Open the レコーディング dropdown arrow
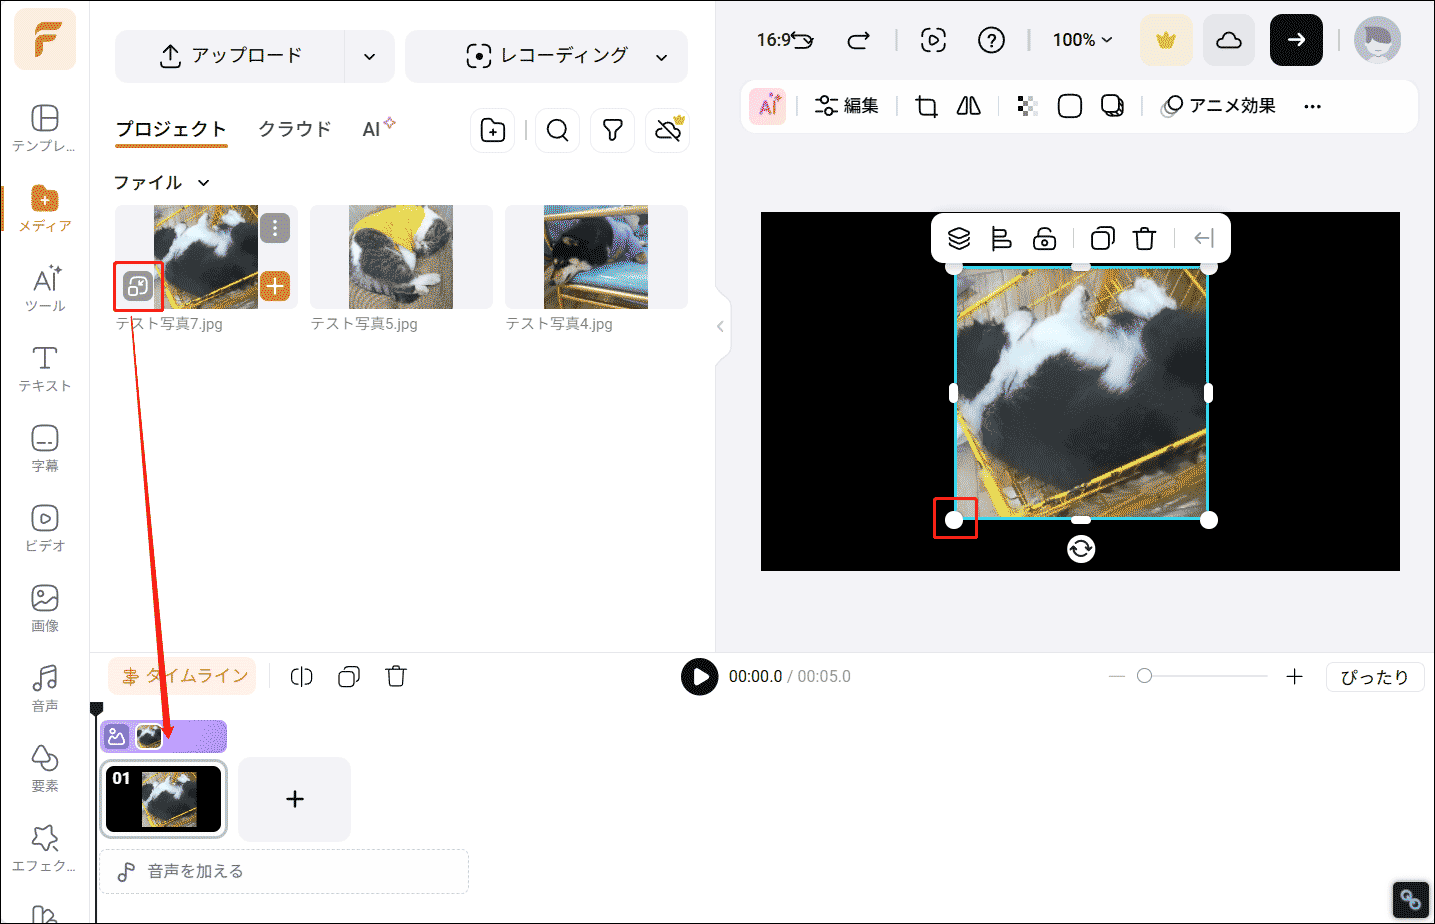Image resolution: width=1435 pixels, height=924 pixels. (661, 57)
